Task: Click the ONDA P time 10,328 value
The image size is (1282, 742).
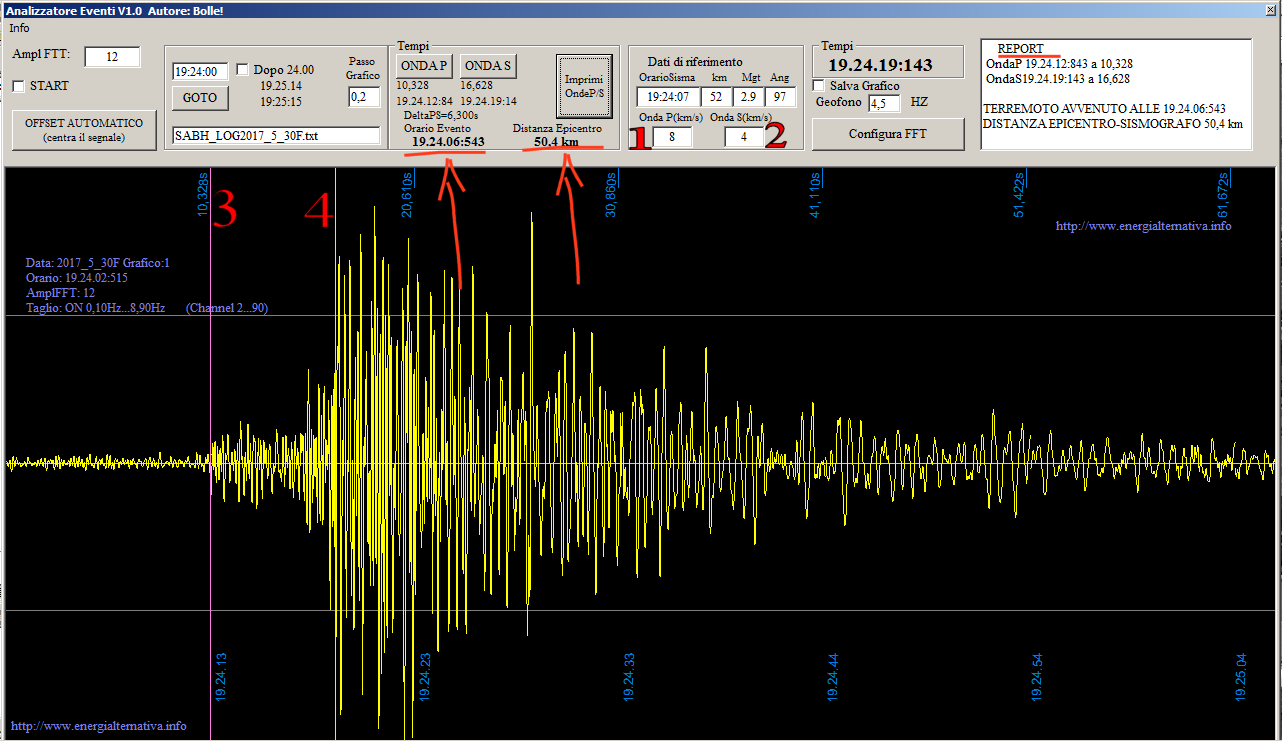Action: 413,86
